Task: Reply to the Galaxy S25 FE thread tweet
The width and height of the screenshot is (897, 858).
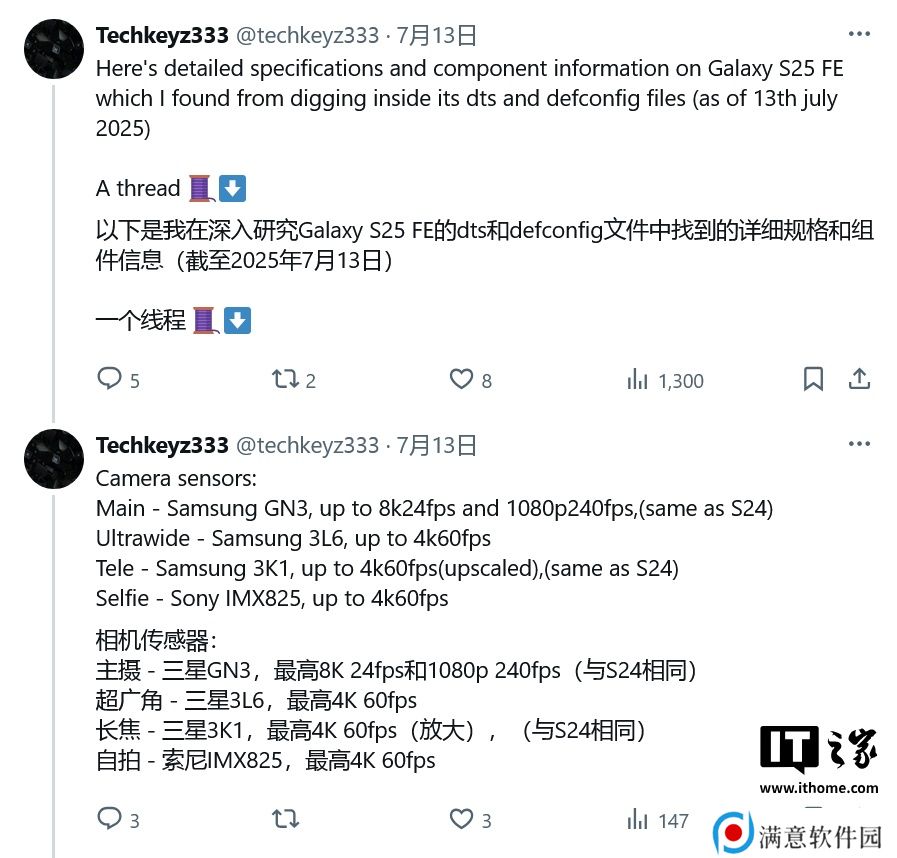Action: (118, 379)
